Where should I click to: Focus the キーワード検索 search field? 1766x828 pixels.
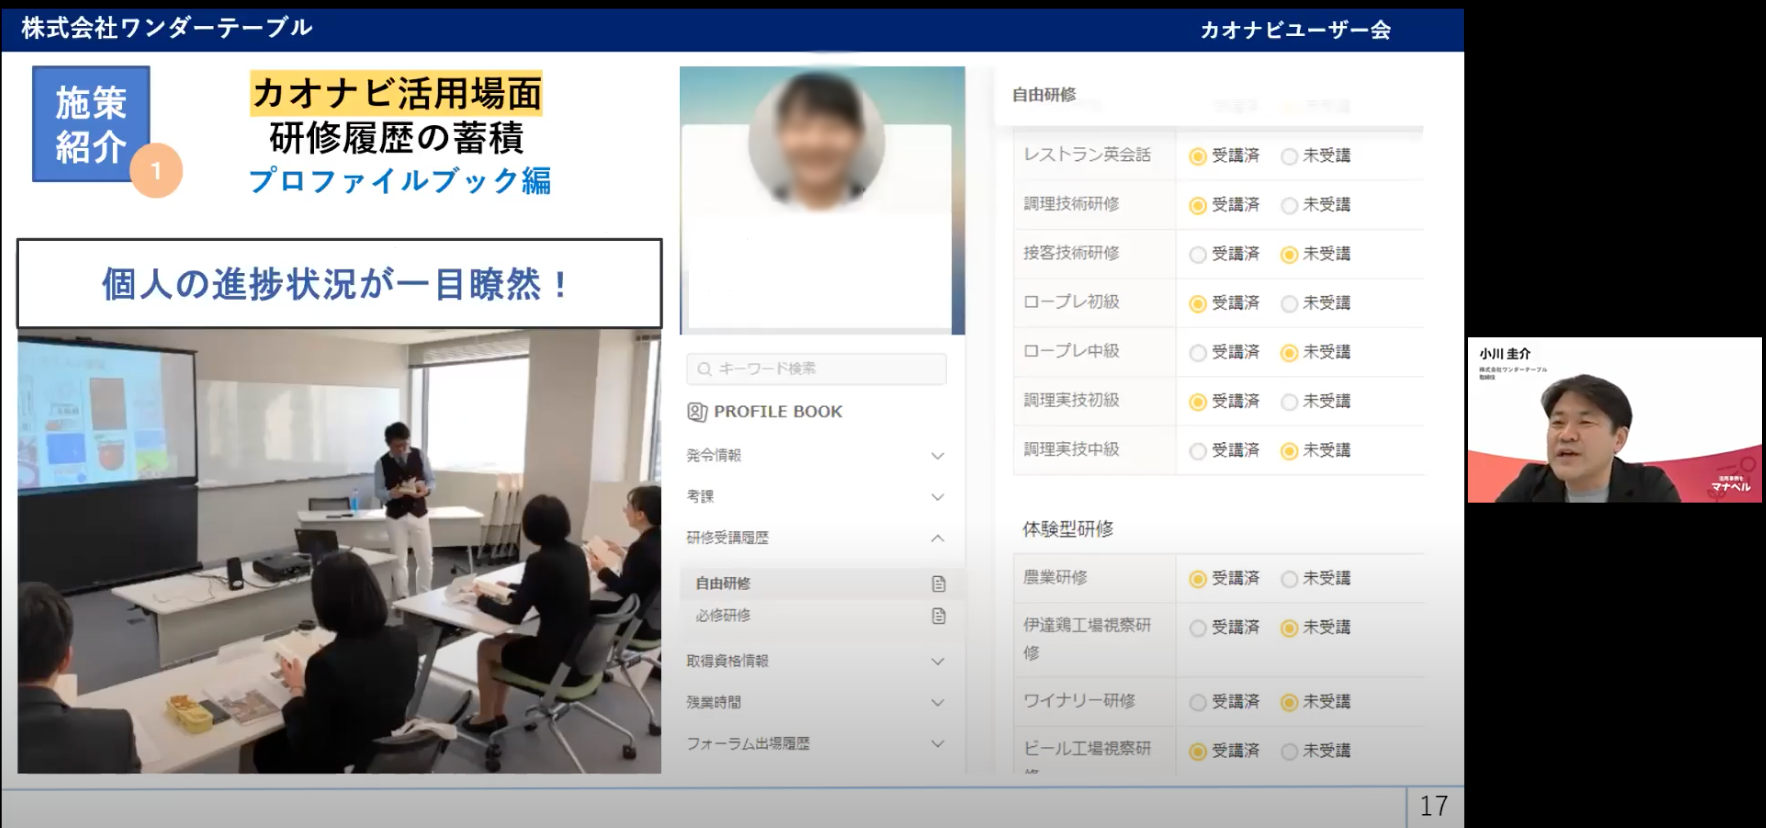click(x=816, y=369)
